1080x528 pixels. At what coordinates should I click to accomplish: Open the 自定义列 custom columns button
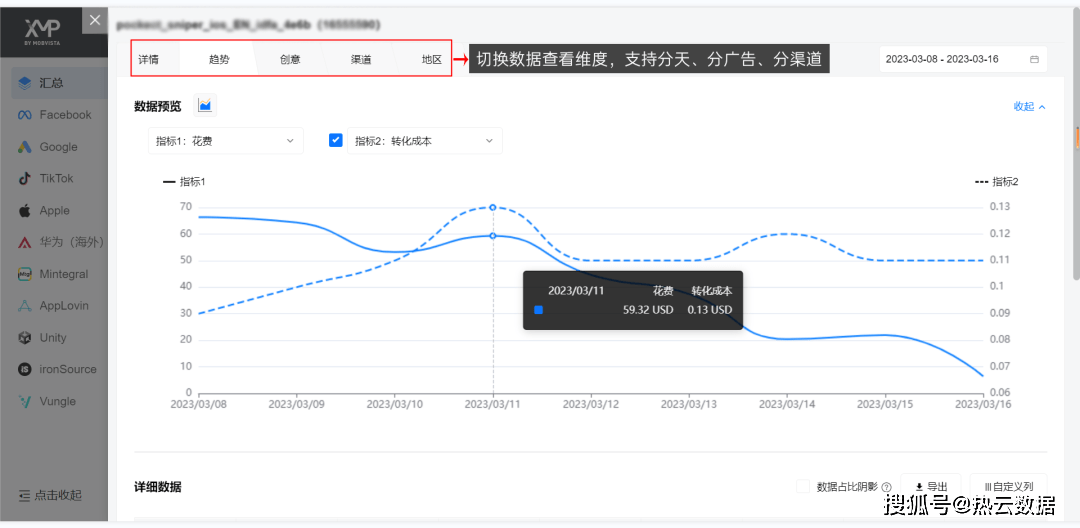click(x=1008, y=487)
